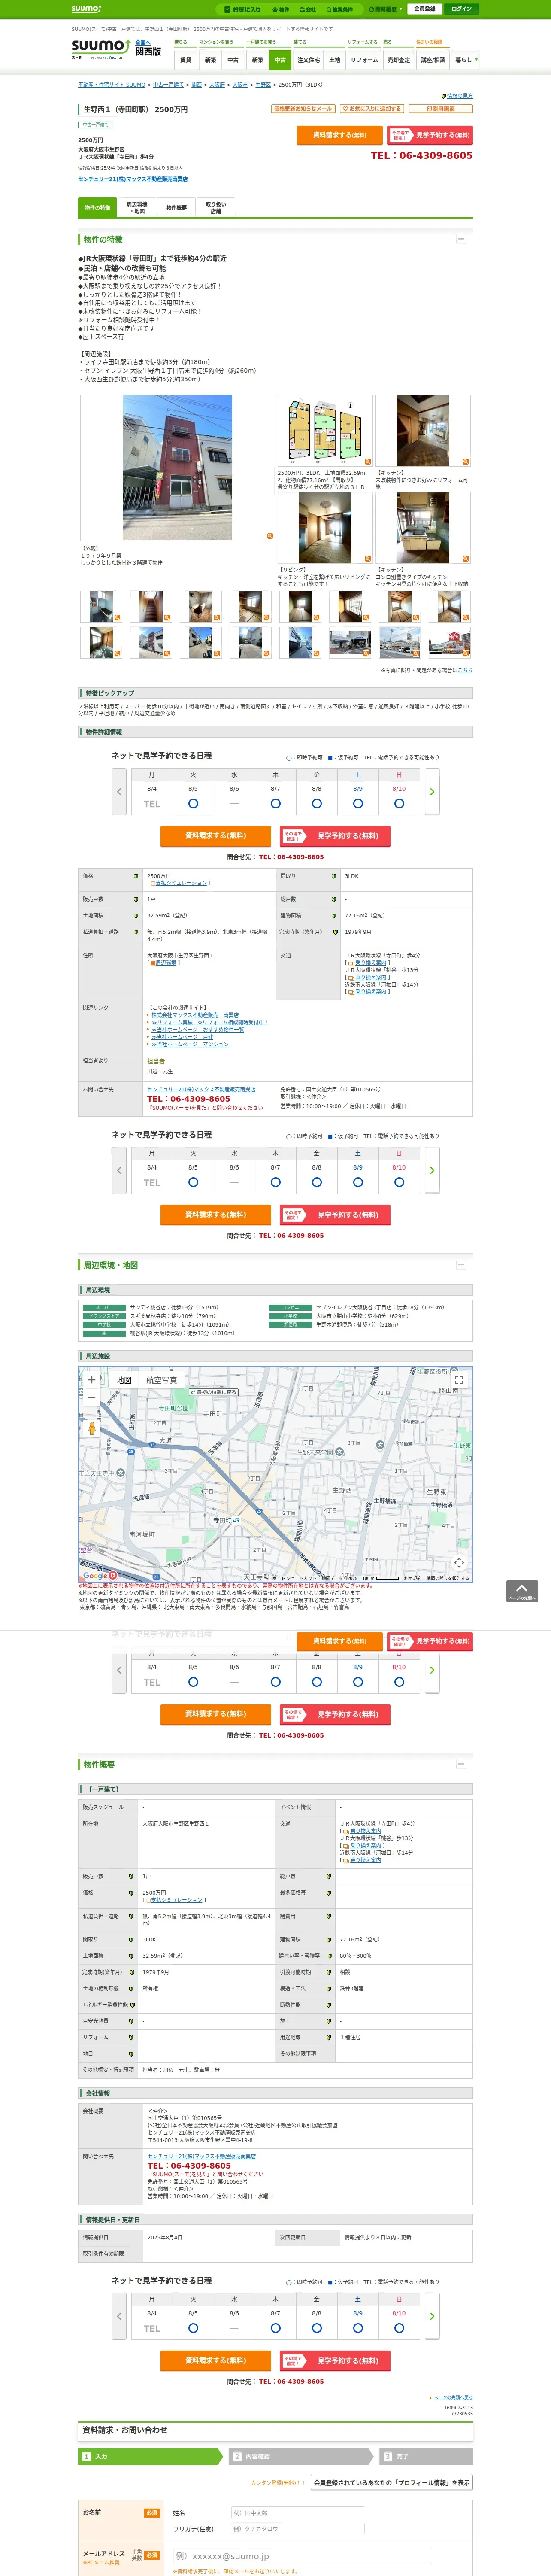
Task: Select the 8/9 circle in the first viewing calendar
Action: (358, 804)
